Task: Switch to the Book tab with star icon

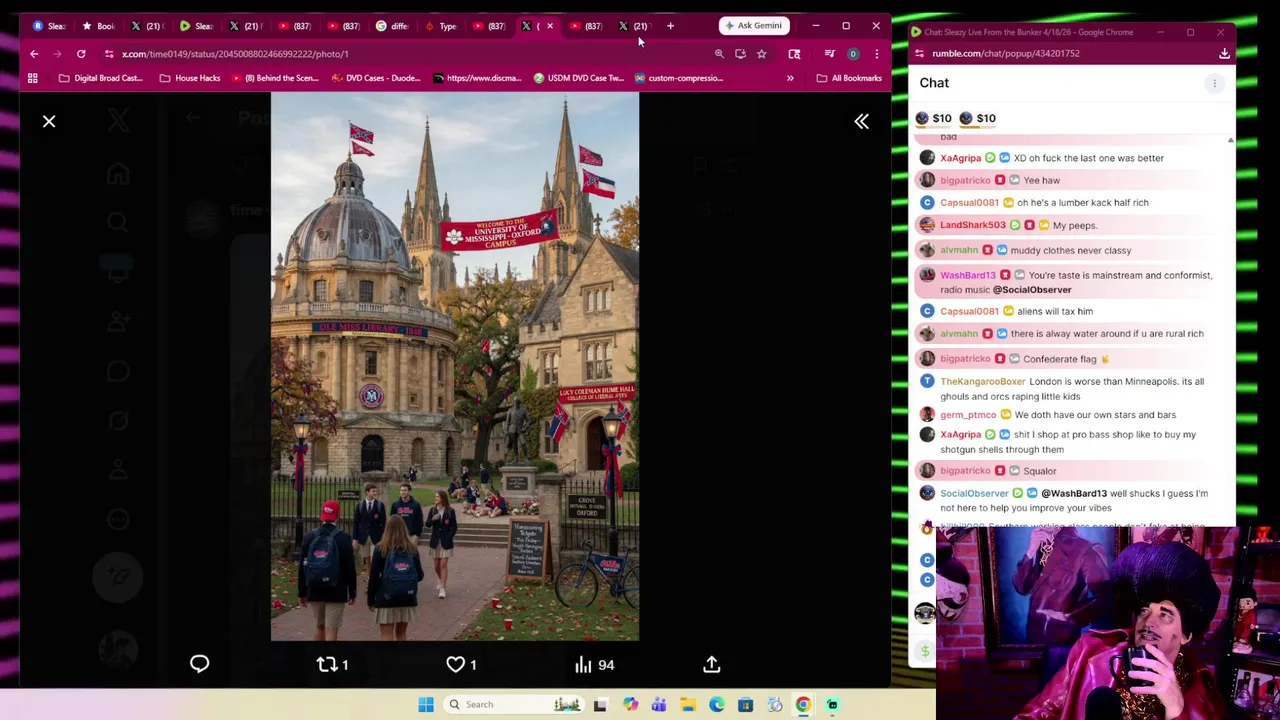Action: tap(98, 26)
